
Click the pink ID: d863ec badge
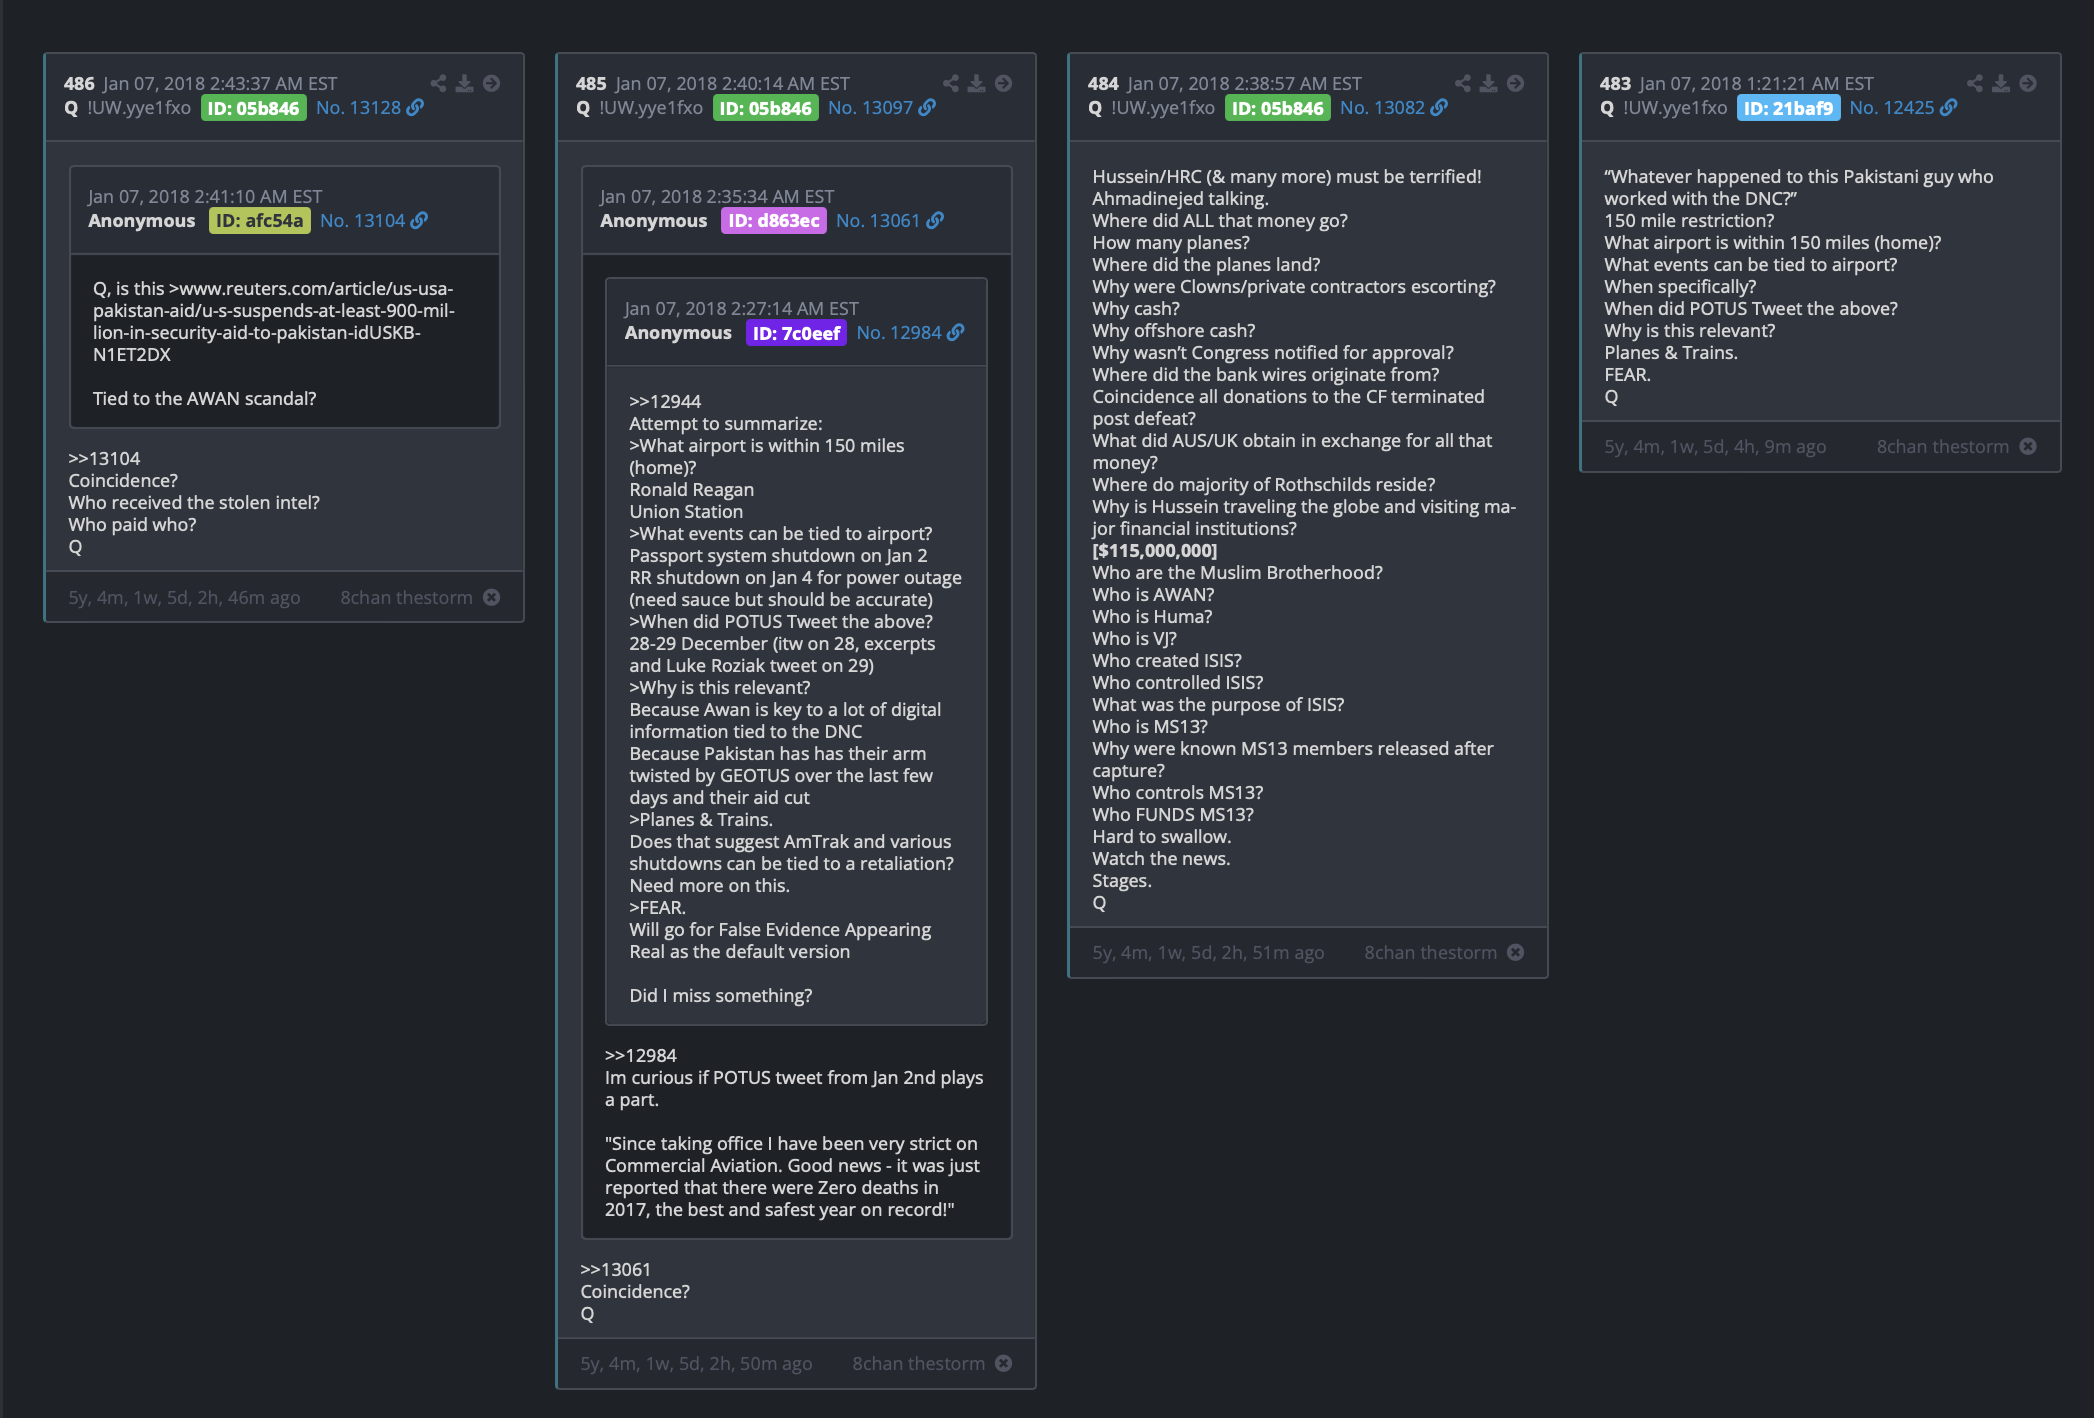coord(774,220)
